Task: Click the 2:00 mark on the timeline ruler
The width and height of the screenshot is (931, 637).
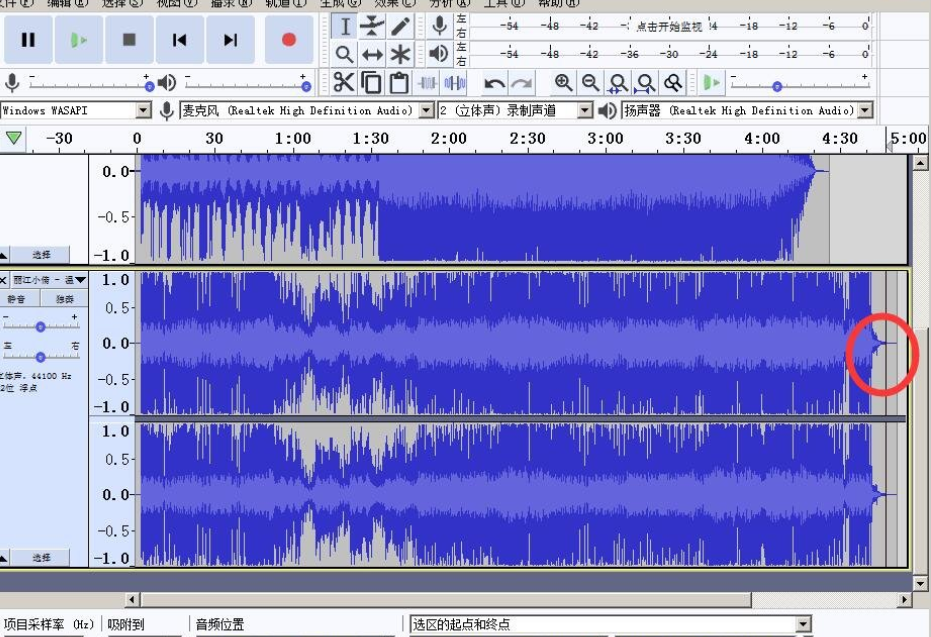Action: (448, 139)
